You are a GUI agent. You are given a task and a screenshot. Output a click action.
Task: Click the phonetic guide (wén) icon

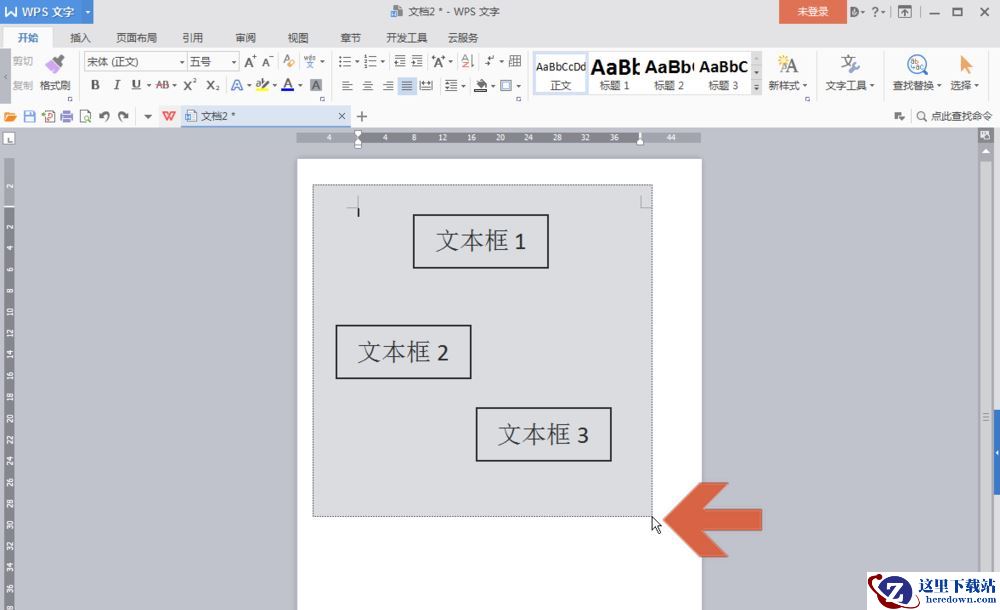pyautogui.click(x=310, y=61)
